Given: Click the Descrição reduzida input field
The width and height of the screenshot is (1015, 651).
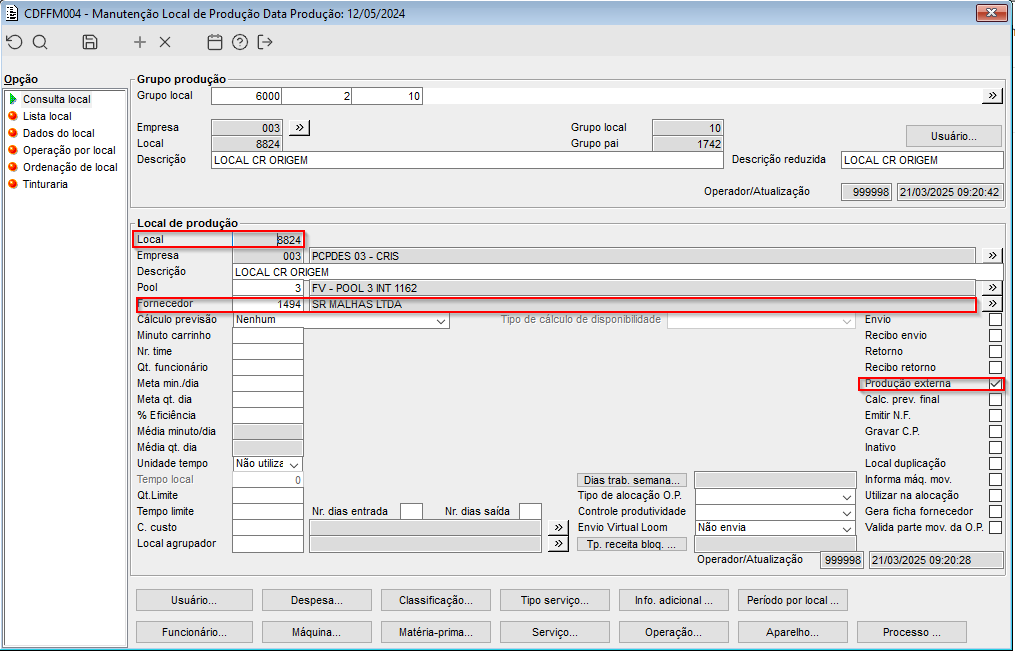Looking at the screenshot, I should click(x=922, y=160).
